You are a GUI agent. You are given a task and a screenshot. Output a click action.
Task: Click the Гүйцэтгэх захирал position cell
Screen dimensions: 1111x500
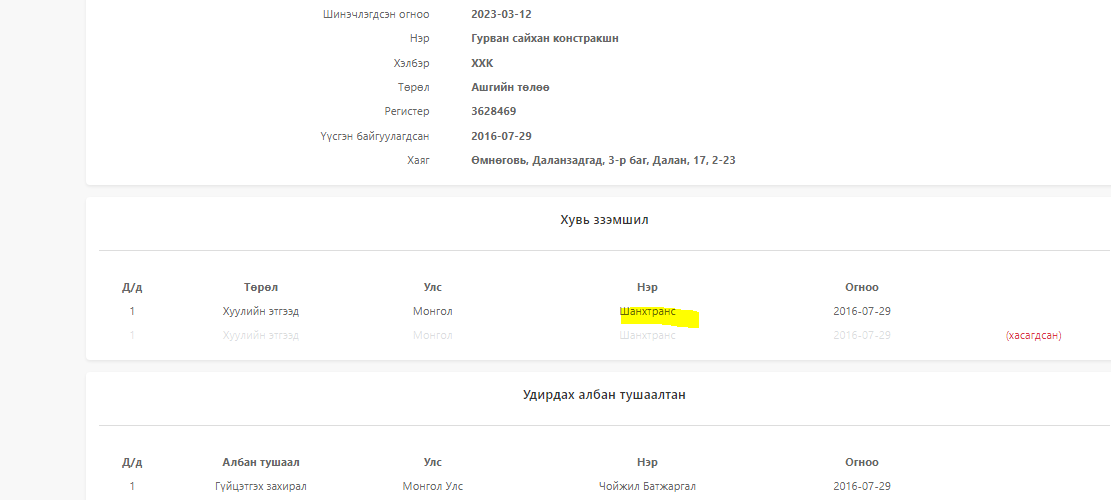click(x=261, y=486)
